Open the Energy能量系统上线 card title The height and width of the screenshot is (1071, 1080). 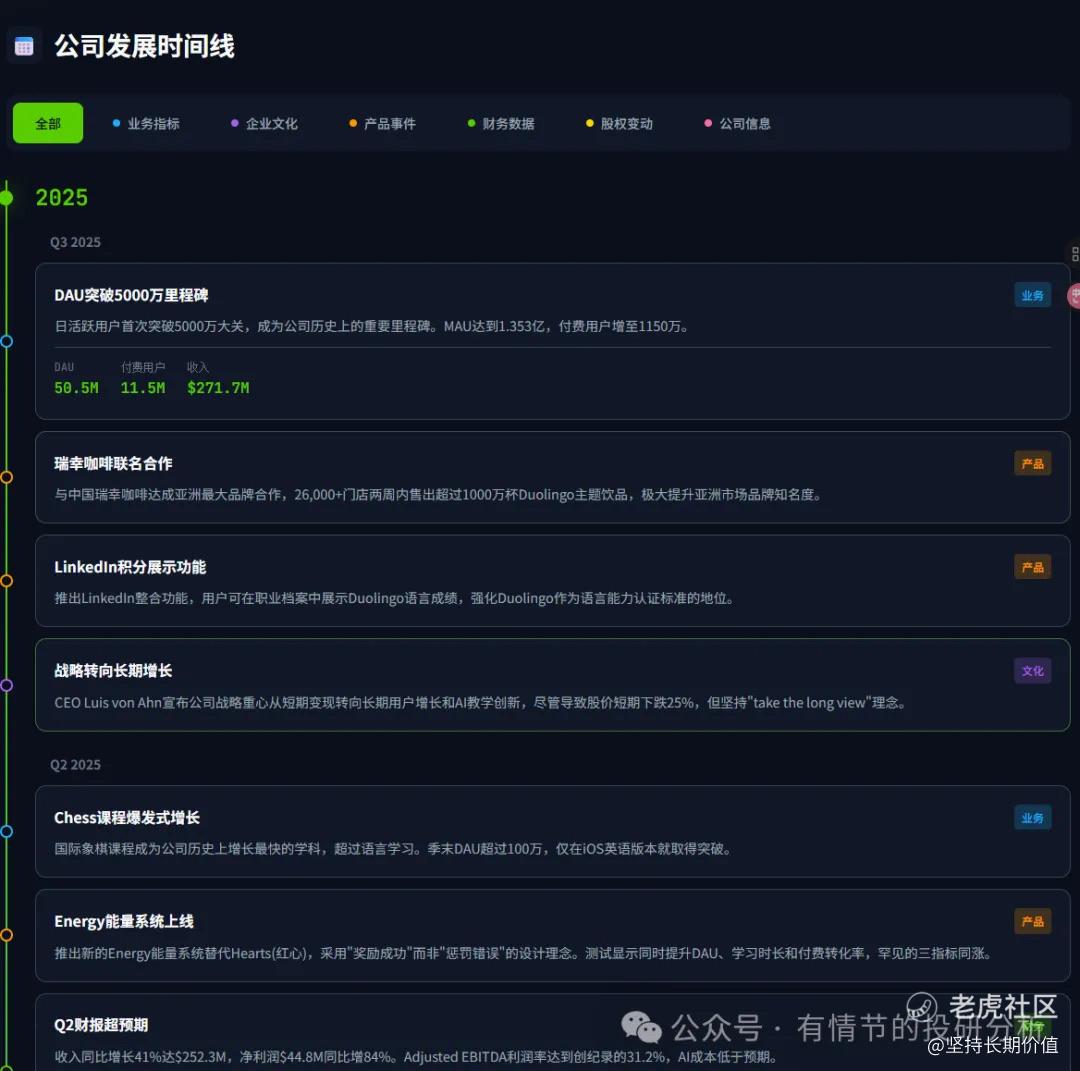tap(124, 922)
